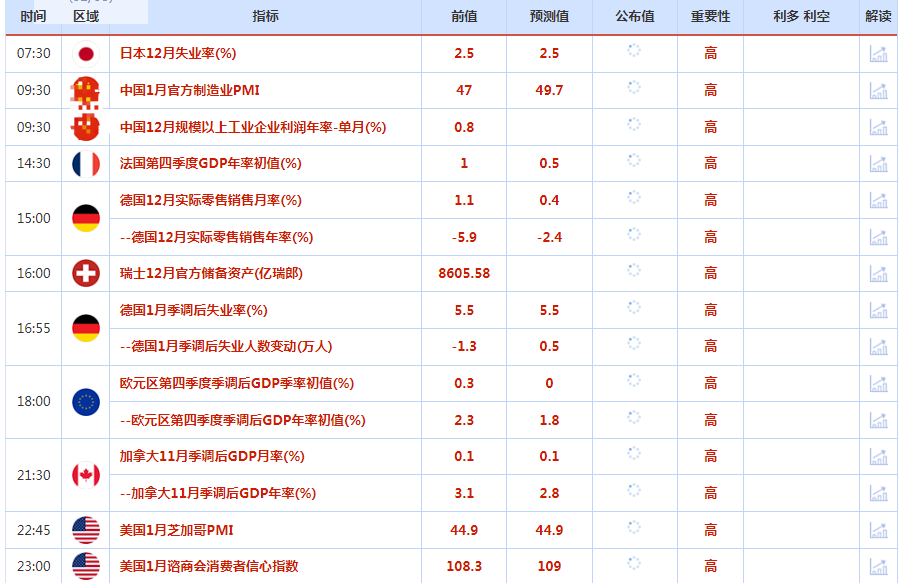Open 德国12月实际零售销售月率 indicator link
Viewport: 910px width, 583px height.
click(x=210, y=200)
